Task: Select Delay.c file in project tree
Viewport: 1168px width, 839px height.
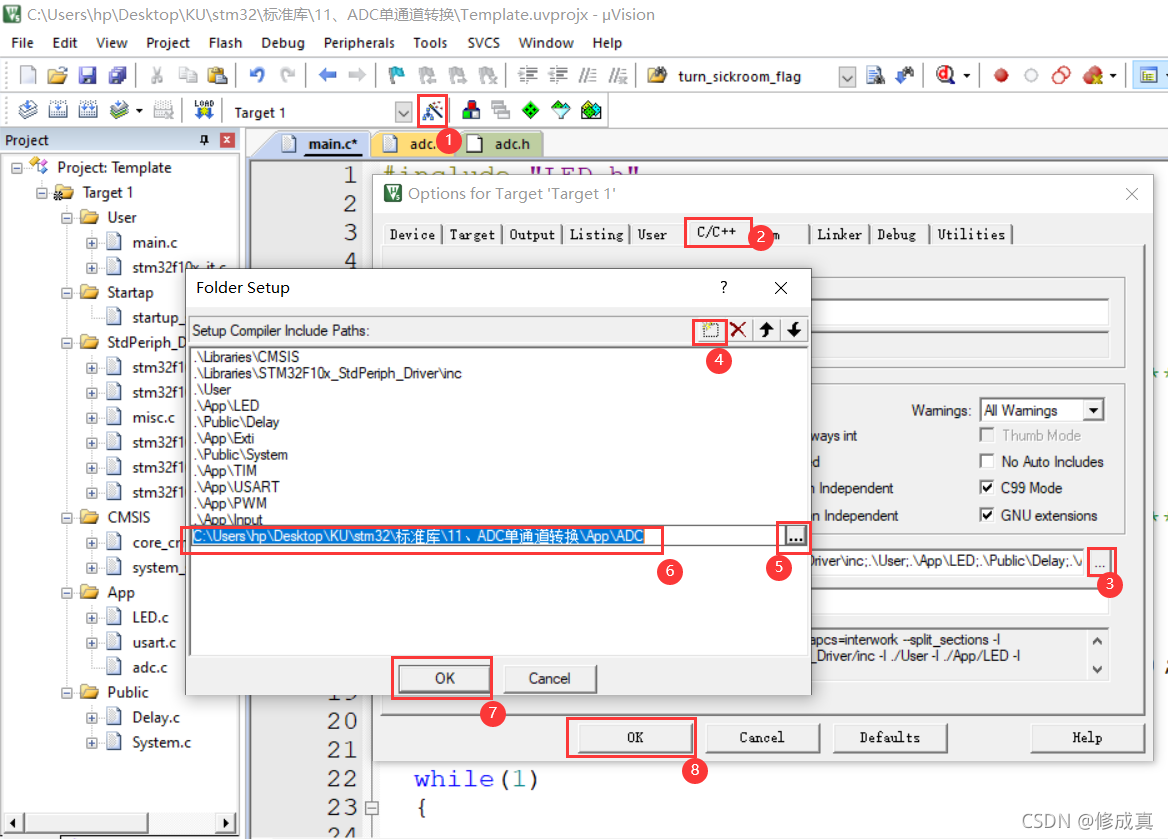Action: pos(156,718)
